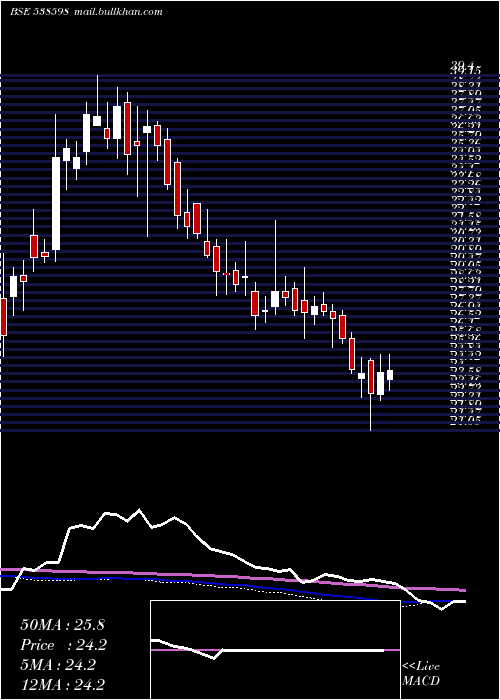Click the MACD inset chart box
The height and width of the screenshot is (700, 500).
275,650
